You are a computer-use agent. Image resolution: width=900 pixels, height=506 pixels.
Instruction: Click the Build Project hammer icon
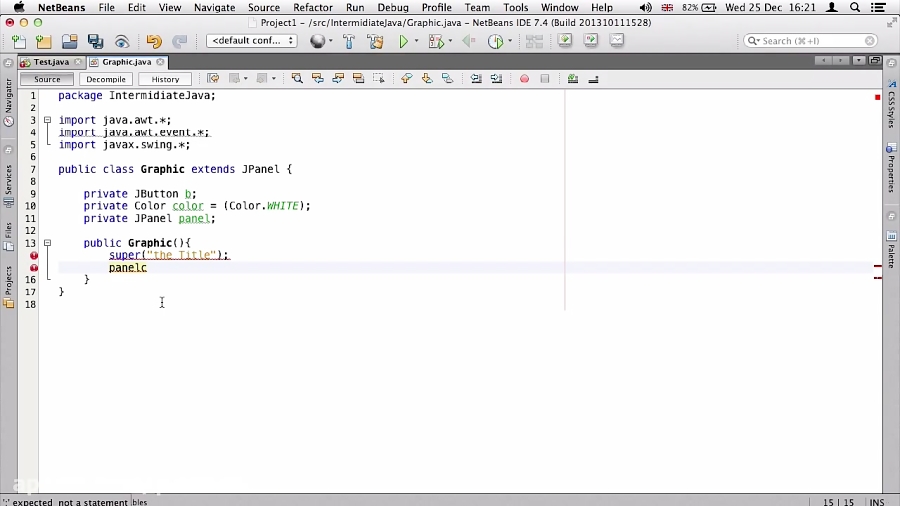tap(349, 41)
